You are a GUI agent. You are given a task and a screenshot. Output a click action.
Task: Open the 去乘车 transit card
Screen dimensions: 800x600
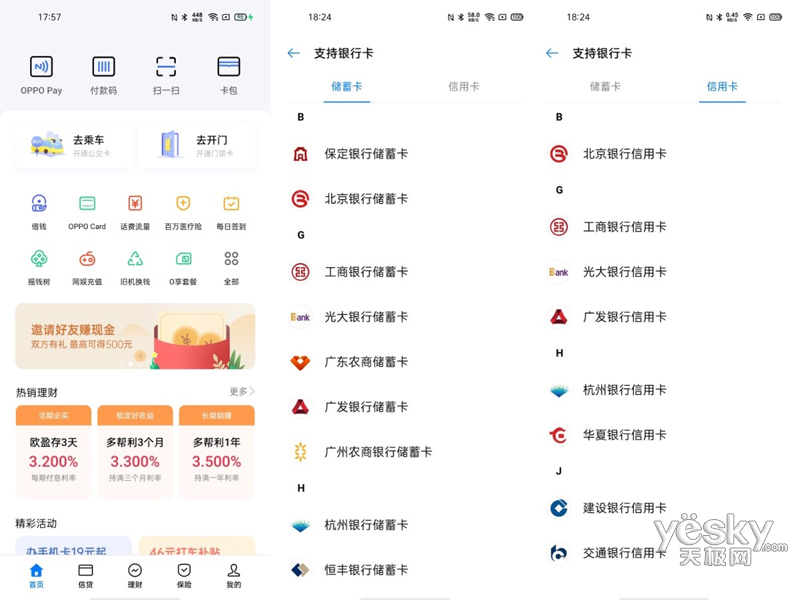click(74, 145)
